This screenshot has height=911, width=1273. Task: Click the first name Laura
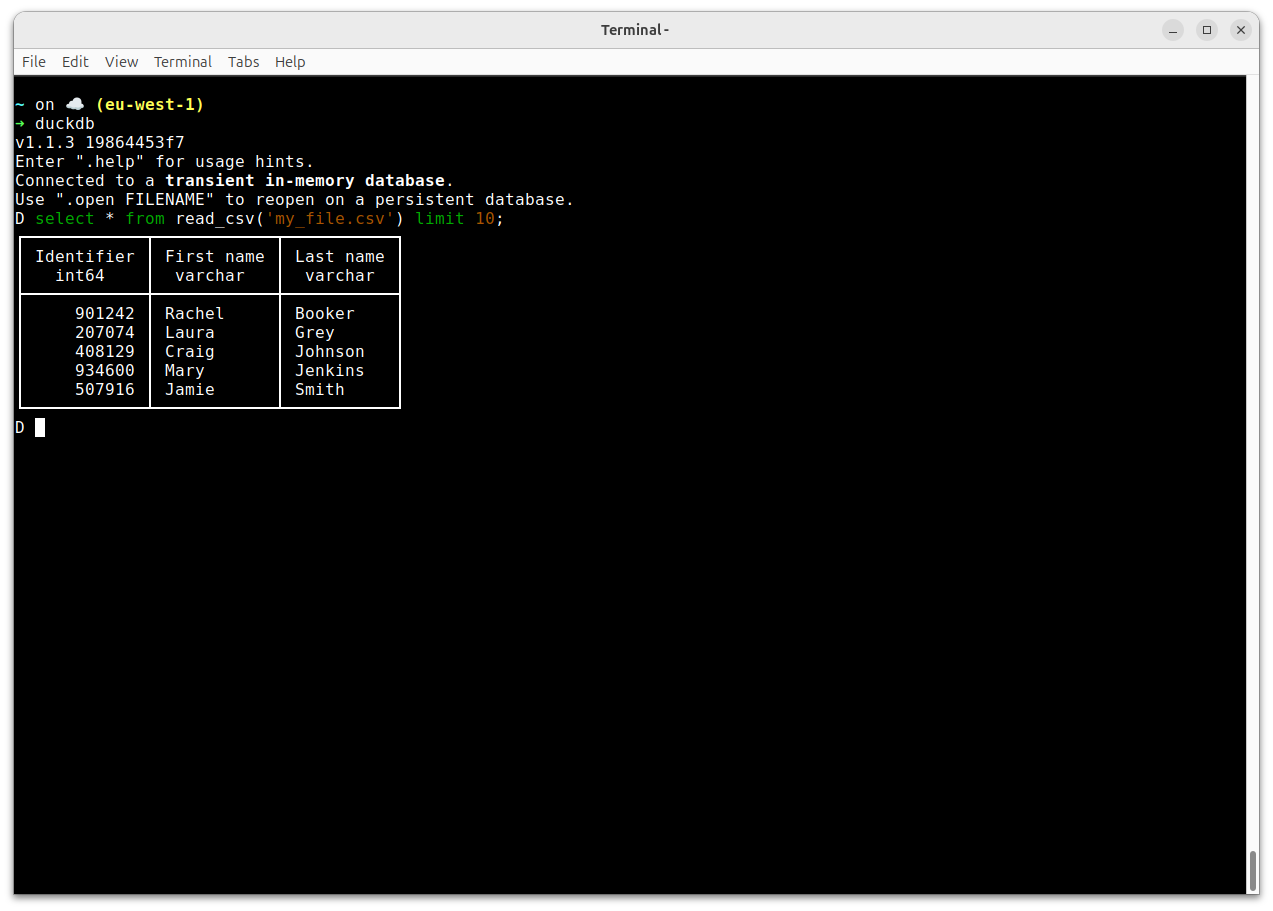click(190, 332)
